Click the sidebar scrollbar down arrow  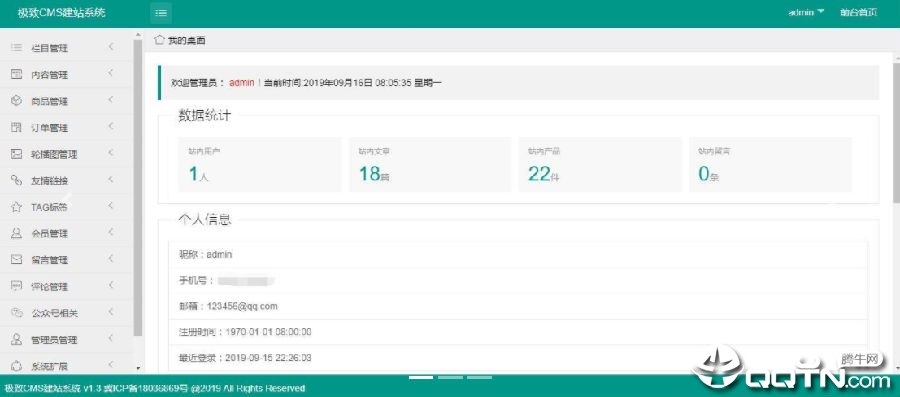(x=138, y=368)
